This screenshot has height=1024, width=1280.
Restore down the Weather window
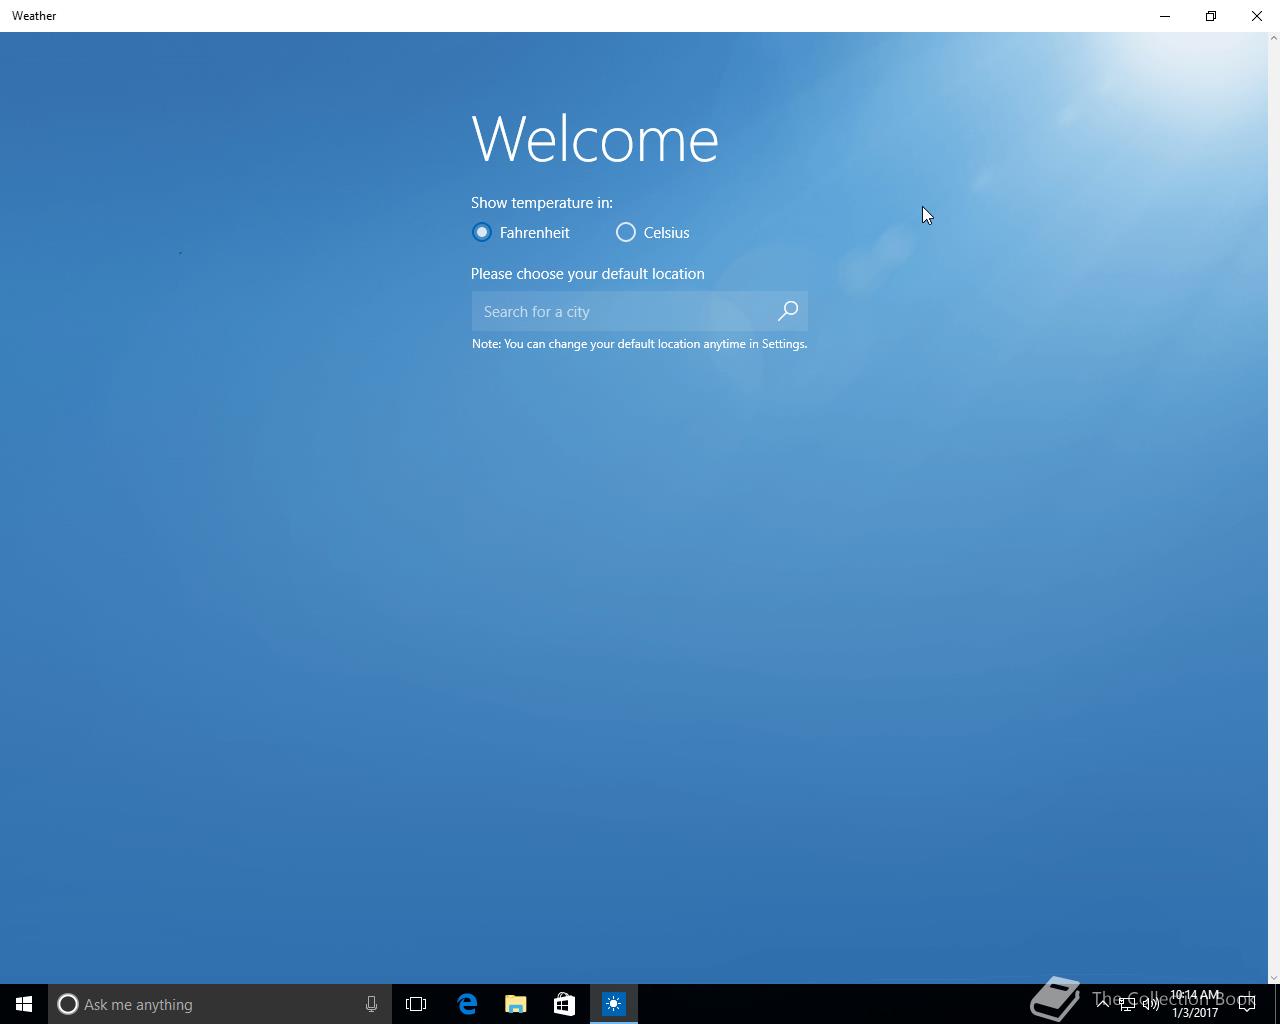(1211, 16)
